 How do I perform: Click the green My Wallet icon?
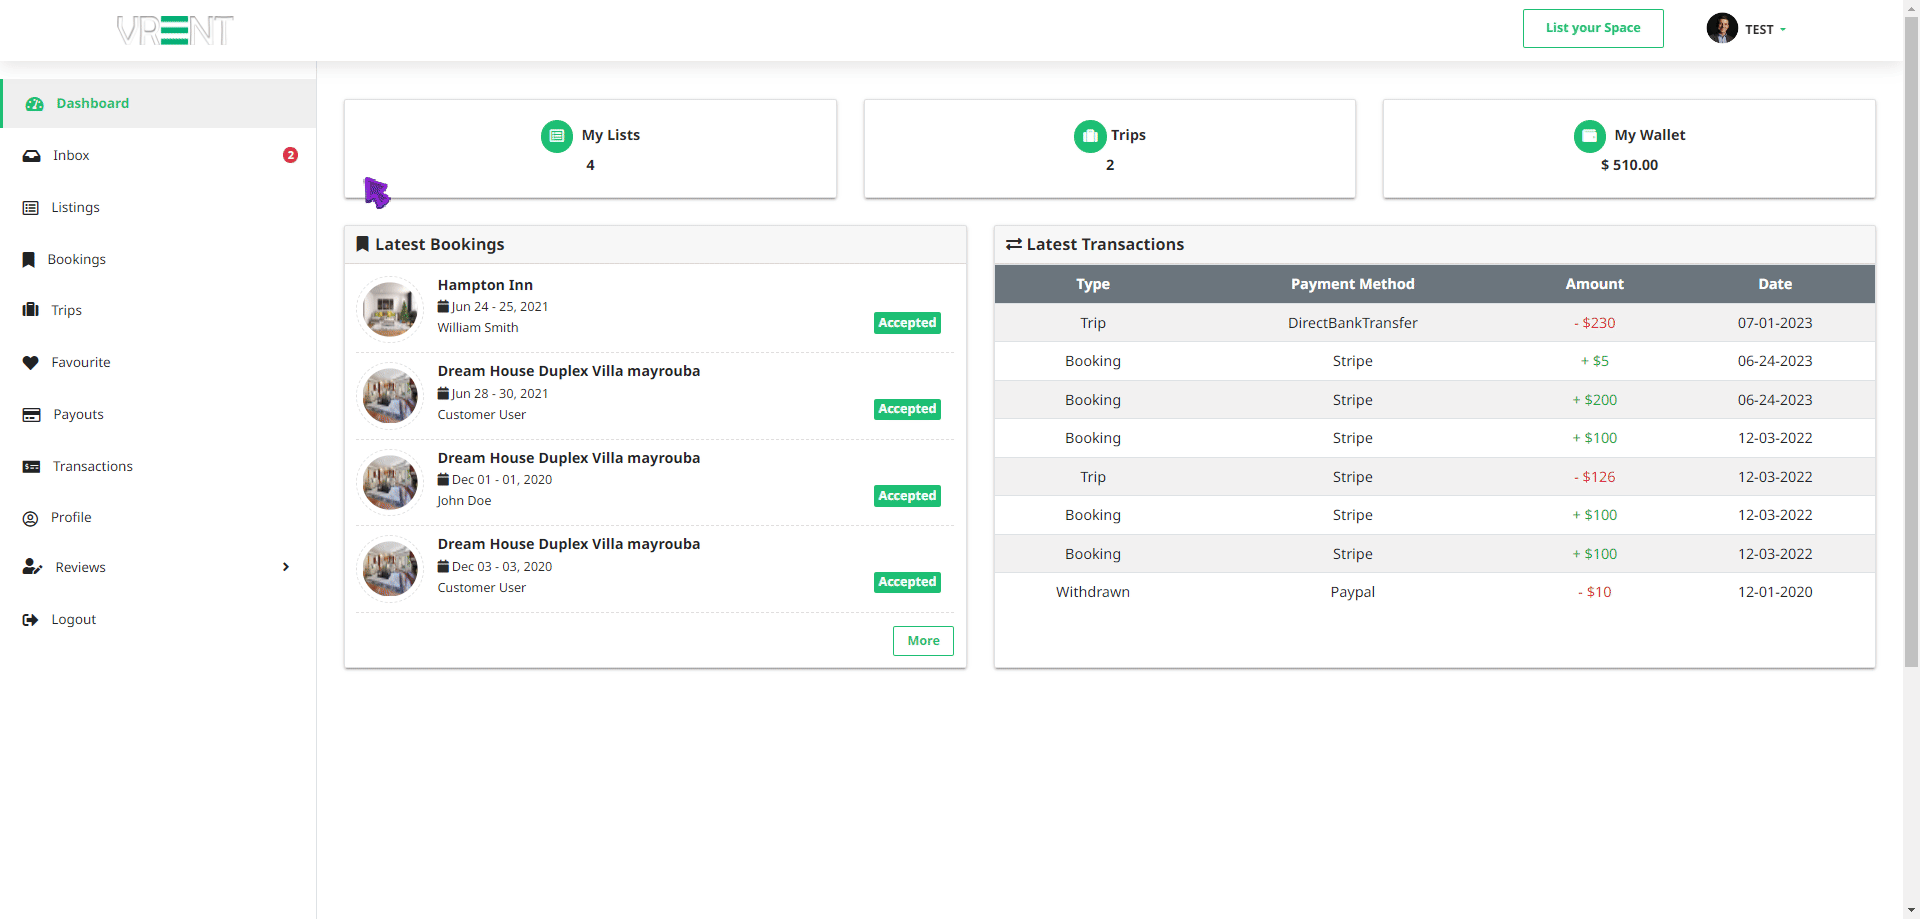[x=1589, y=136]
